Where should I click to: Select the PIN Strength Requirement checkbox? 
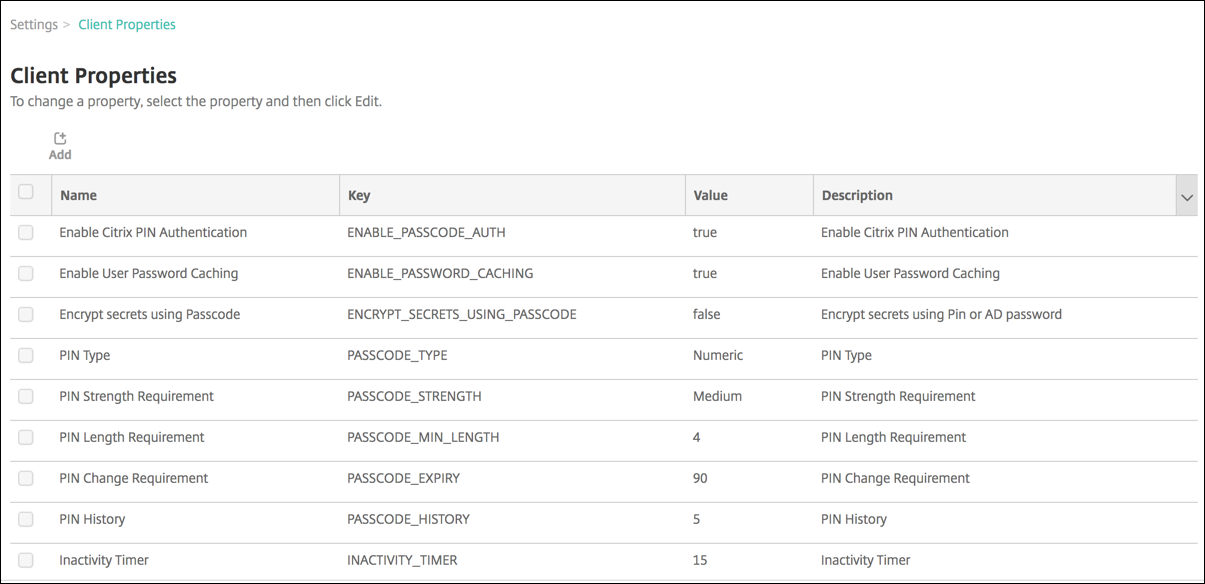[x=26, y=397]
